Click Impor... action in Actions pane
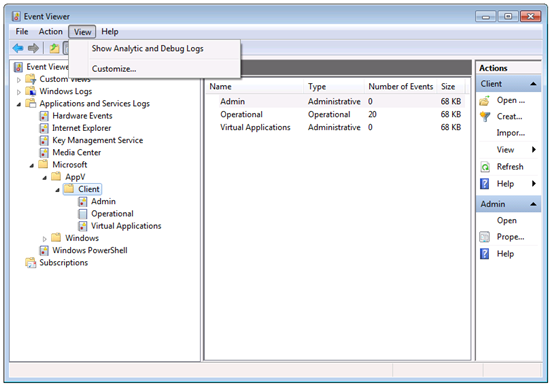This screenshot has height=390, width=560. [510, 133]
